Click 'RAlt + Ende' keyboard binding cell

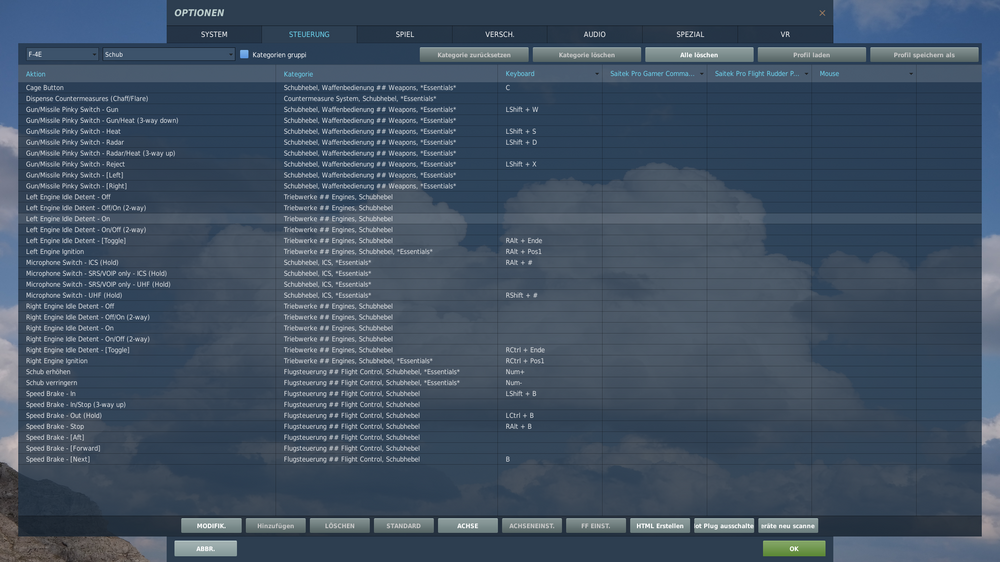coord(550,240)
